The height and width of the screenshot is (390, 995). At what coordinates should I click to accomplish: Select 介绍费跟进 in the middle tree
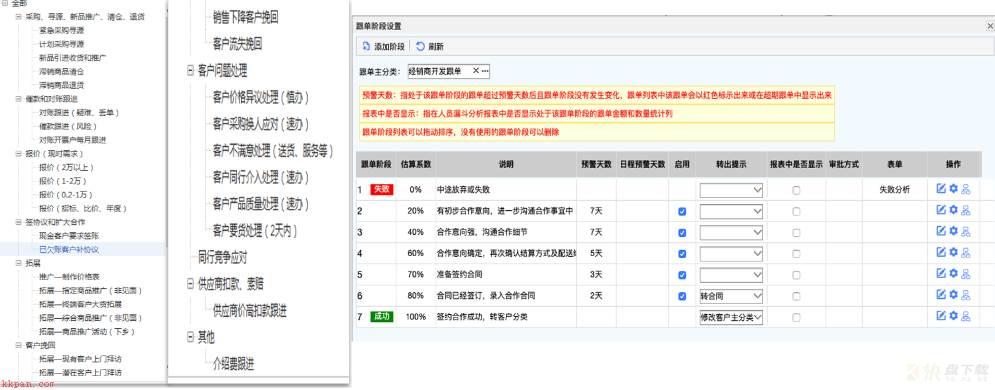pos(234,364)
